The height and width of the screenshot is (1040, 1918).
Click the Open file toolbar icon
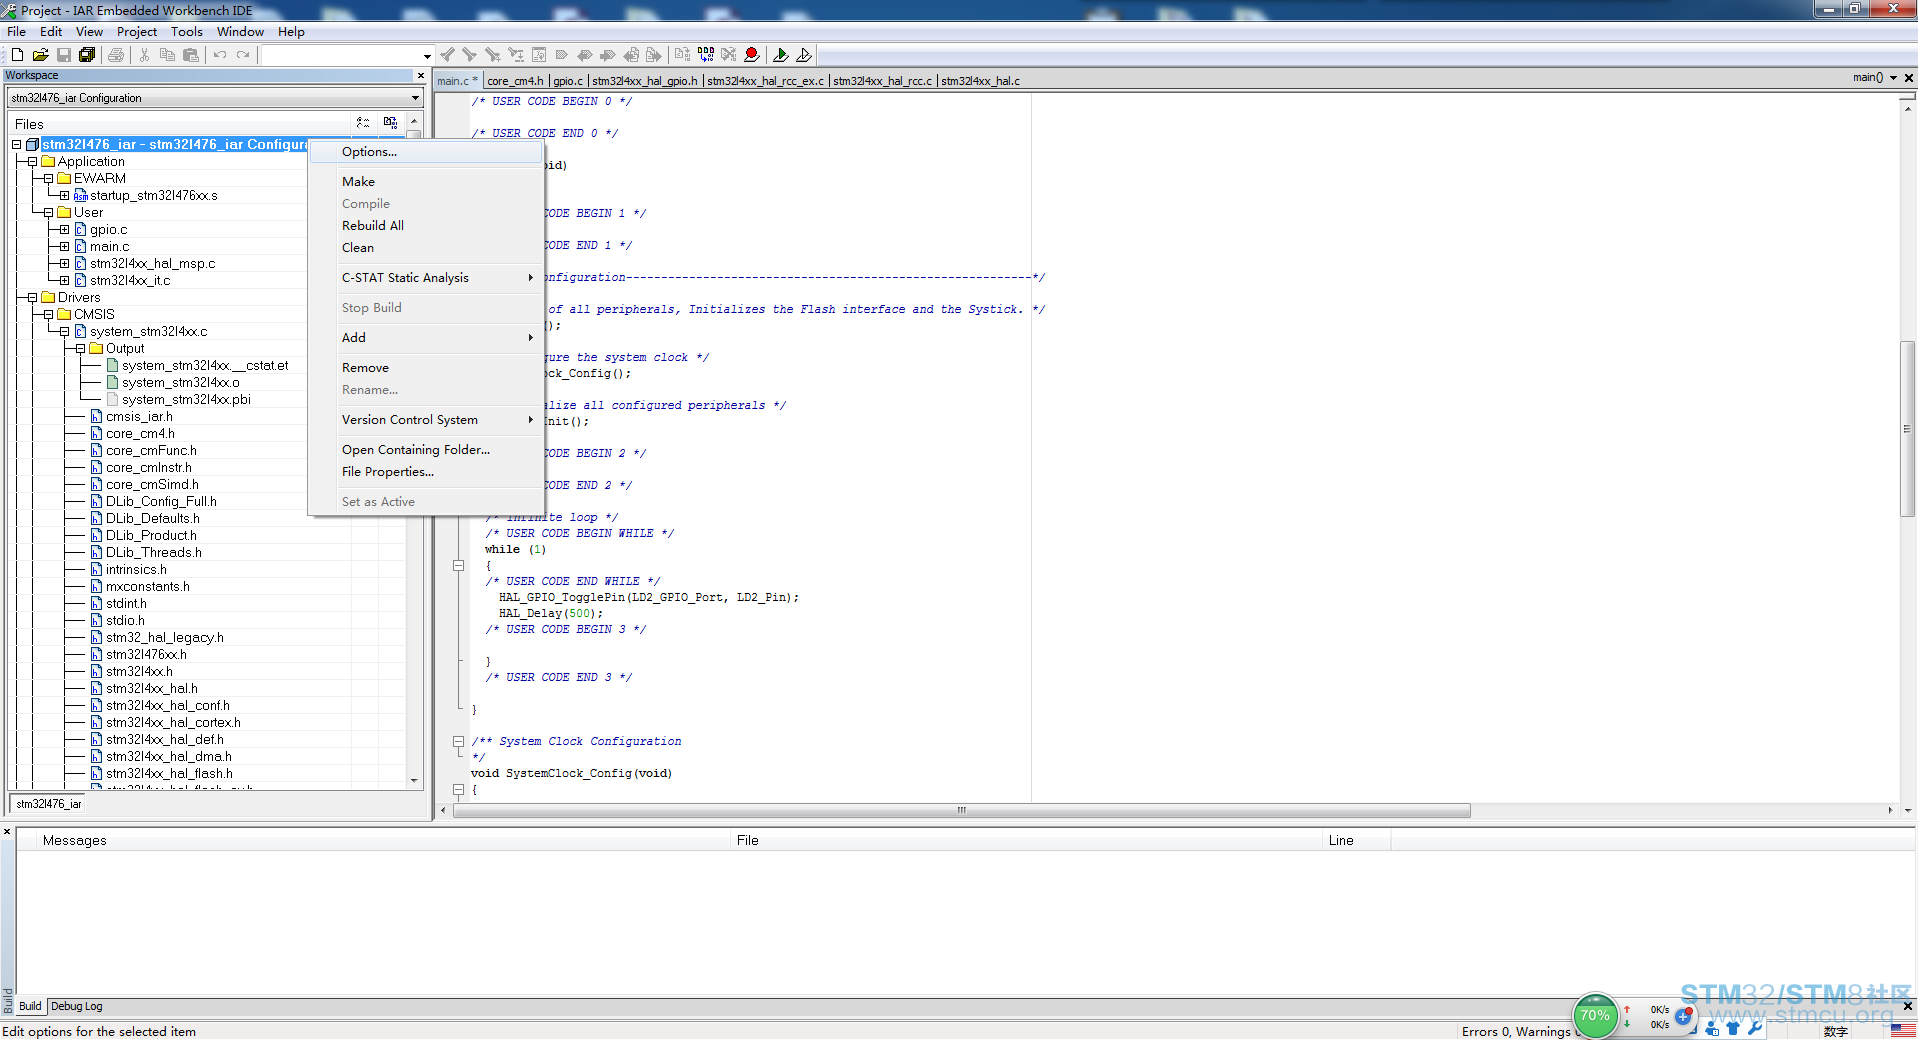(40, 55)
